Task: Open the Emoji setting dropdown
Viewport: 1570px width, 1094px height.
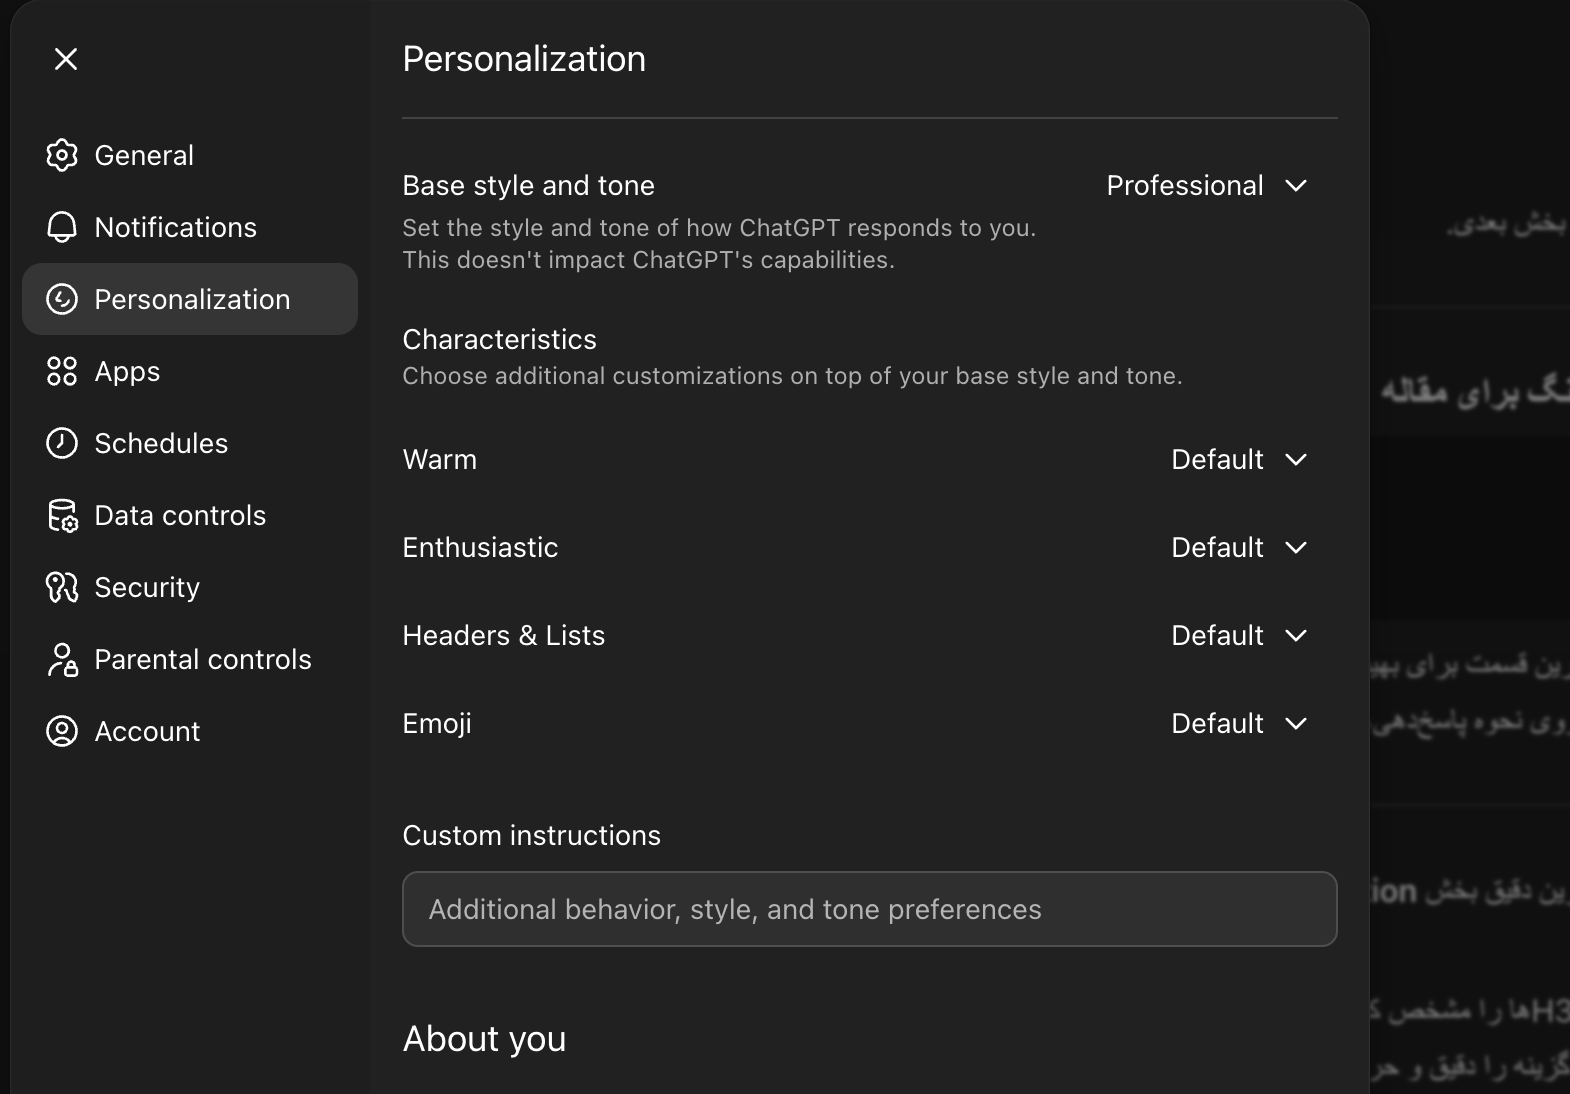Action: (1239, 723)
